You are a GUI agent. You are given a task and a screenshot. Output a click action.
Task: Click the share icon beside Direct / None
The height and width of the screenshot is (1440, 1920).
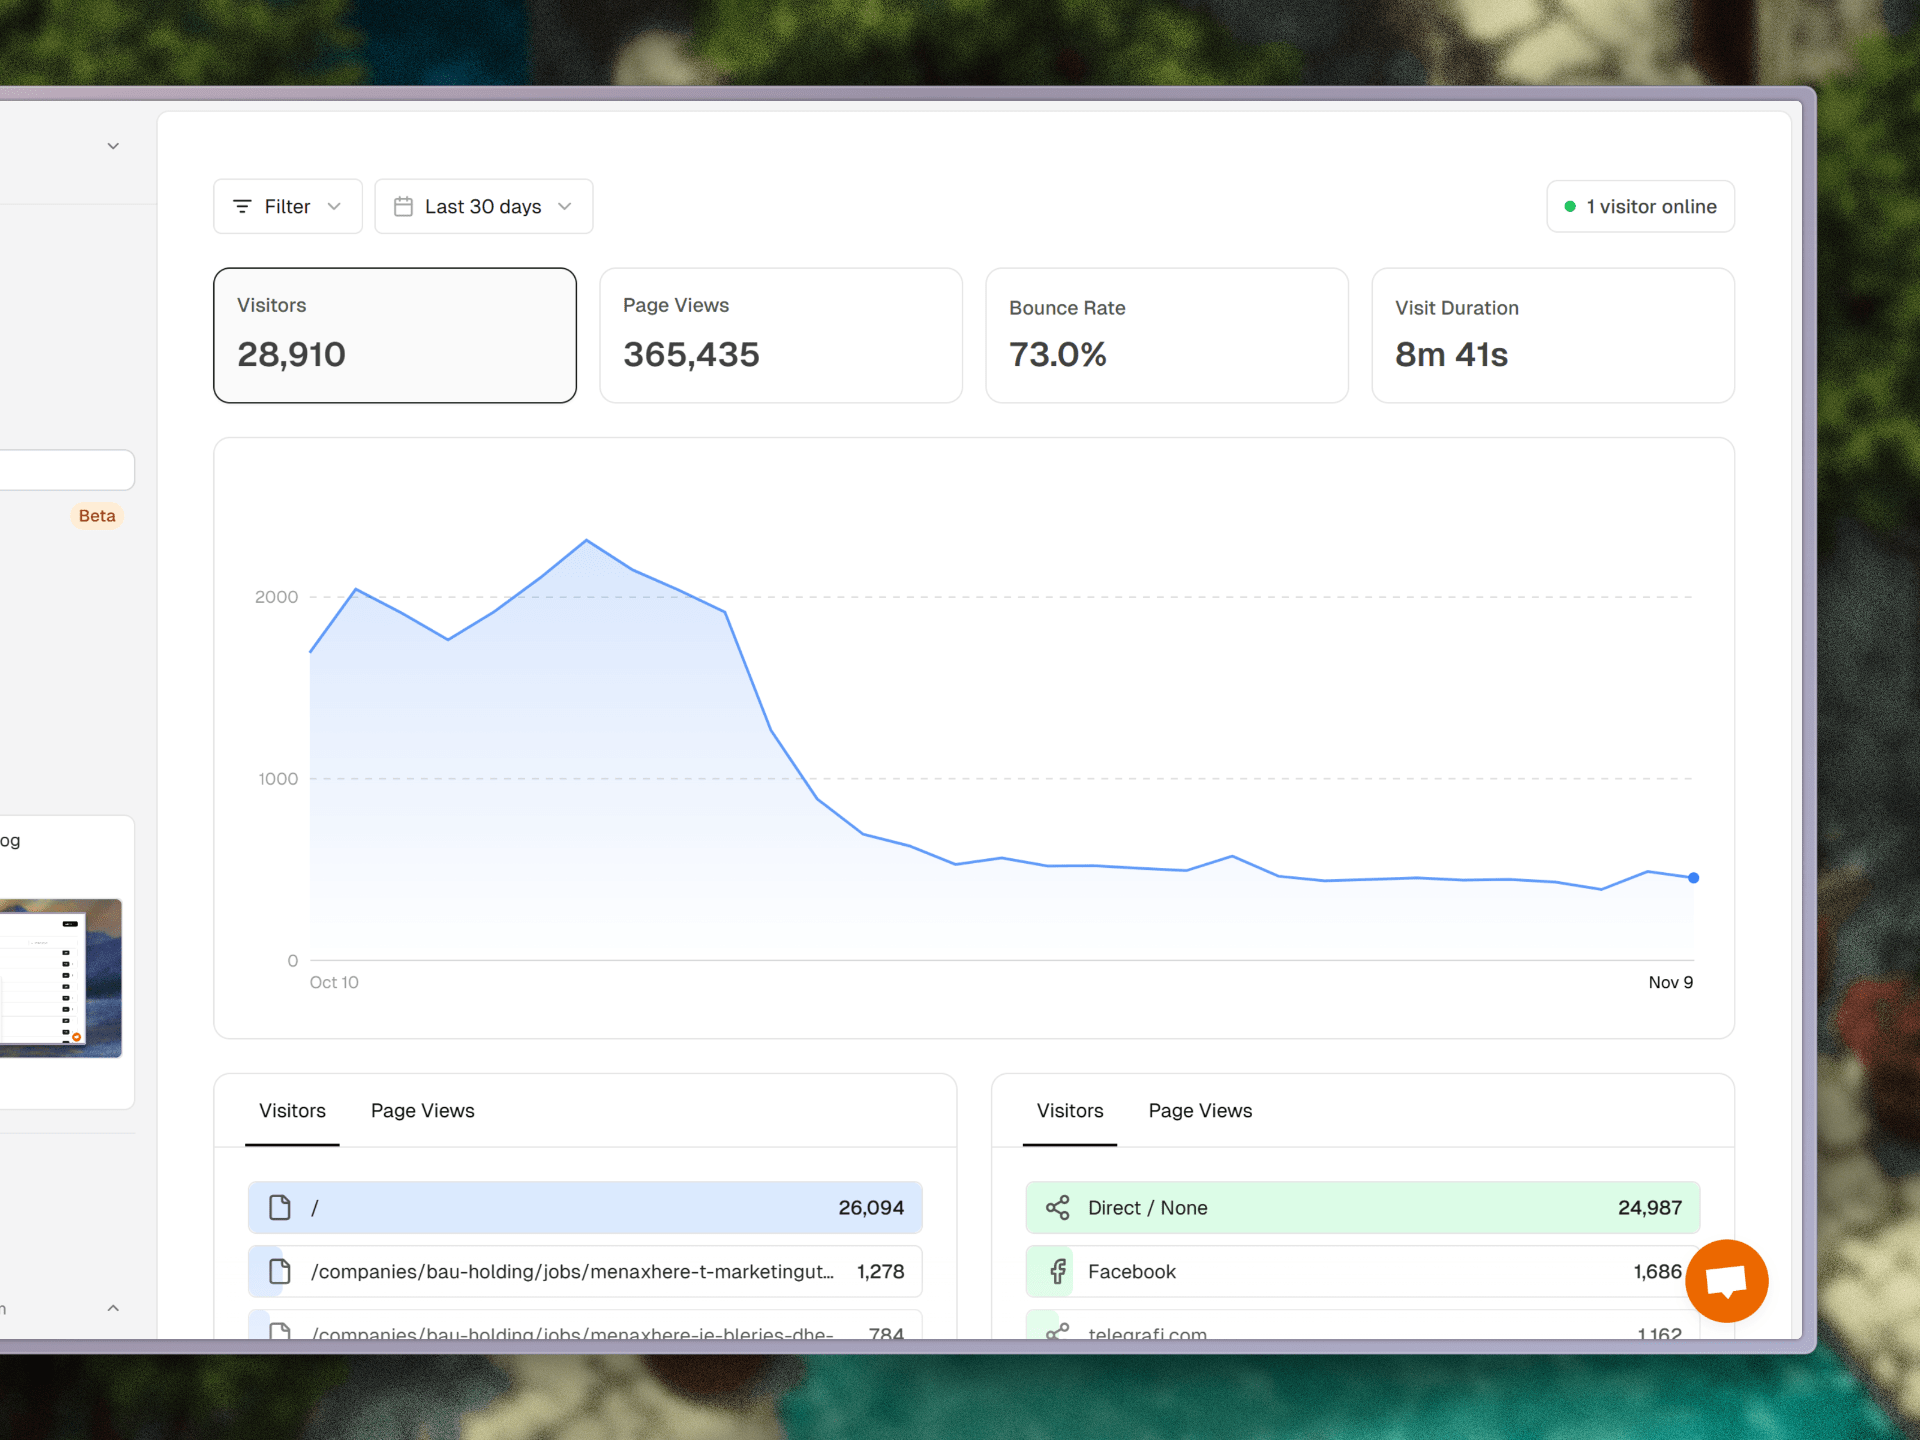coord(1057,1207)
